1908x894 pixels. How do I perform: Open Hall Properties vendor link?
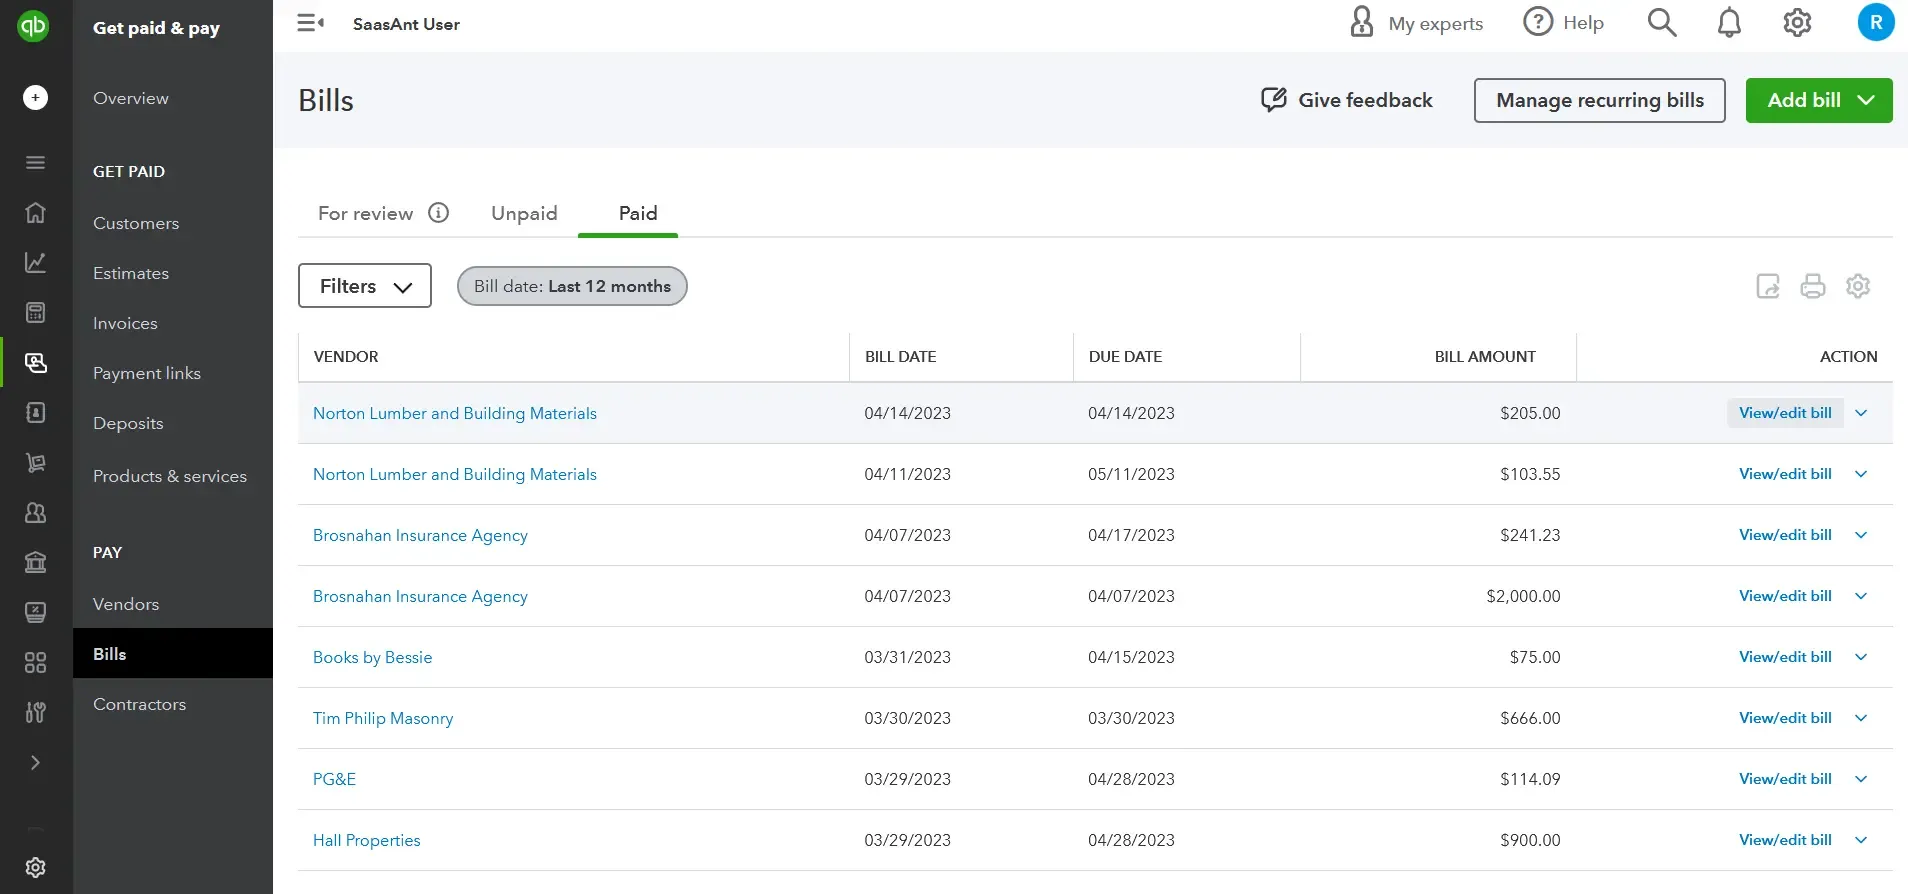[x=366, y=840]
